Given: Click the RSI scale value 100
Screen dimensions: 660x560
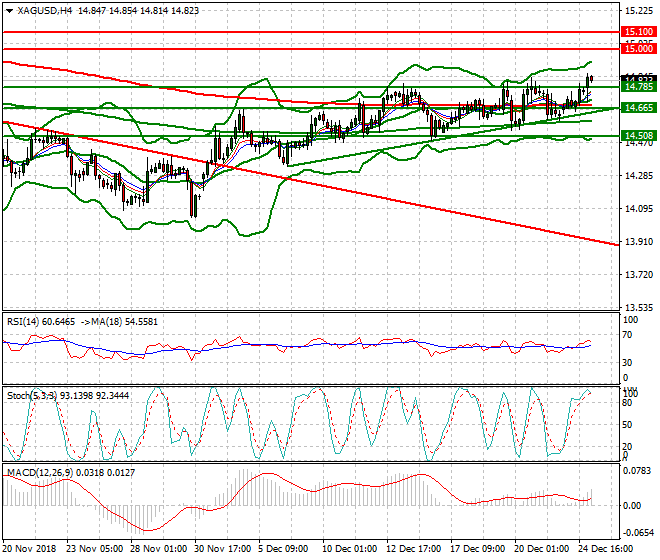Looking at the screenshot, I should coord(630,320).
